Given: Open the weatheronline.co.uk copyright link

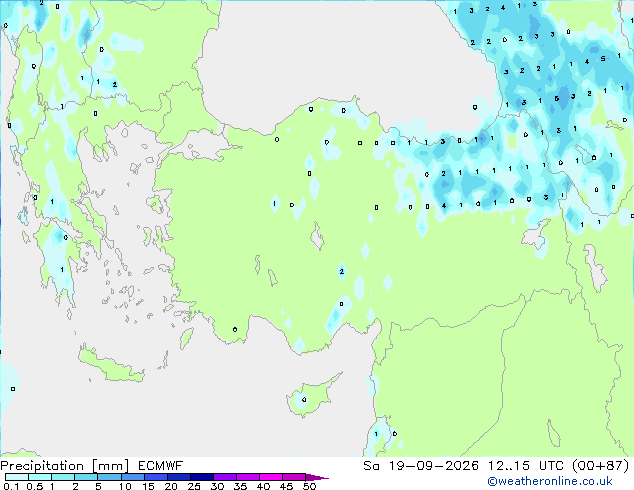Looking at the screenshot, I should (x=550, y=481).
